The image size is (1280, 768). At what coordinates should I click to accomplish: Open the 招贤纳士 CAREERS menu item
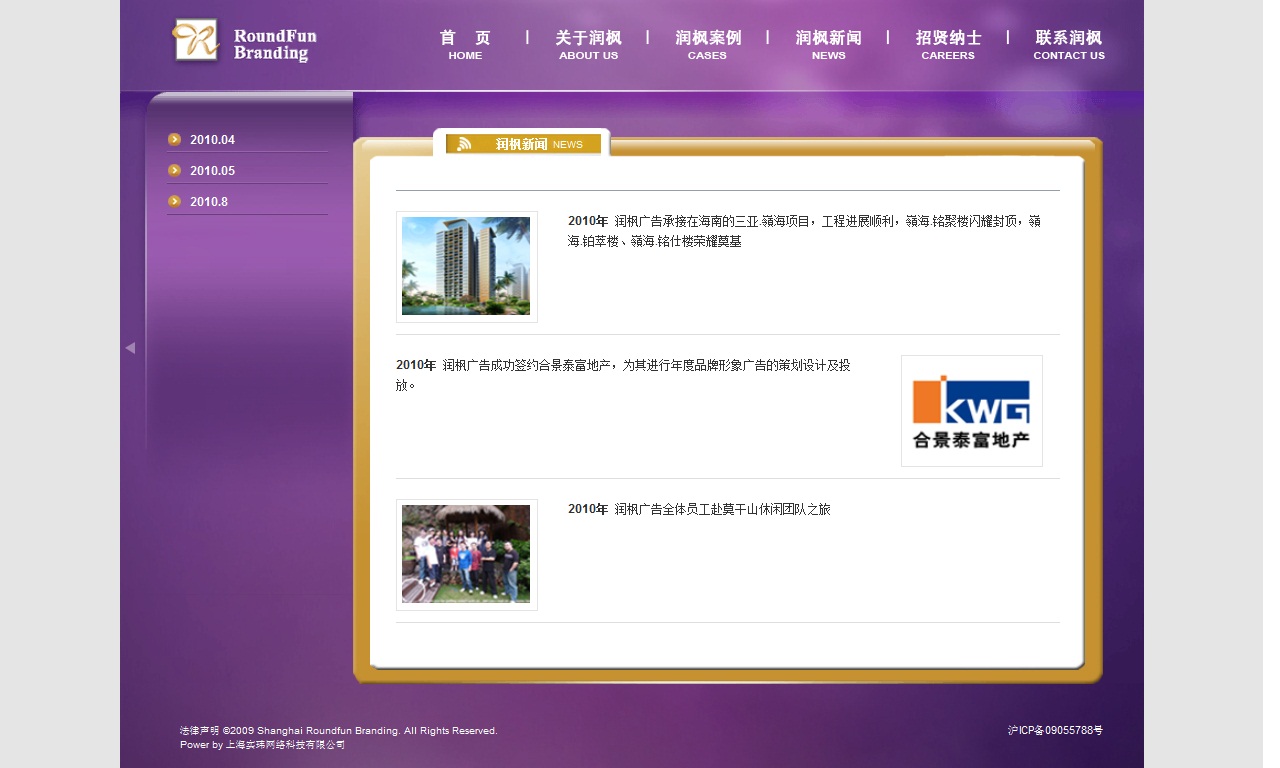pos(948,45)
